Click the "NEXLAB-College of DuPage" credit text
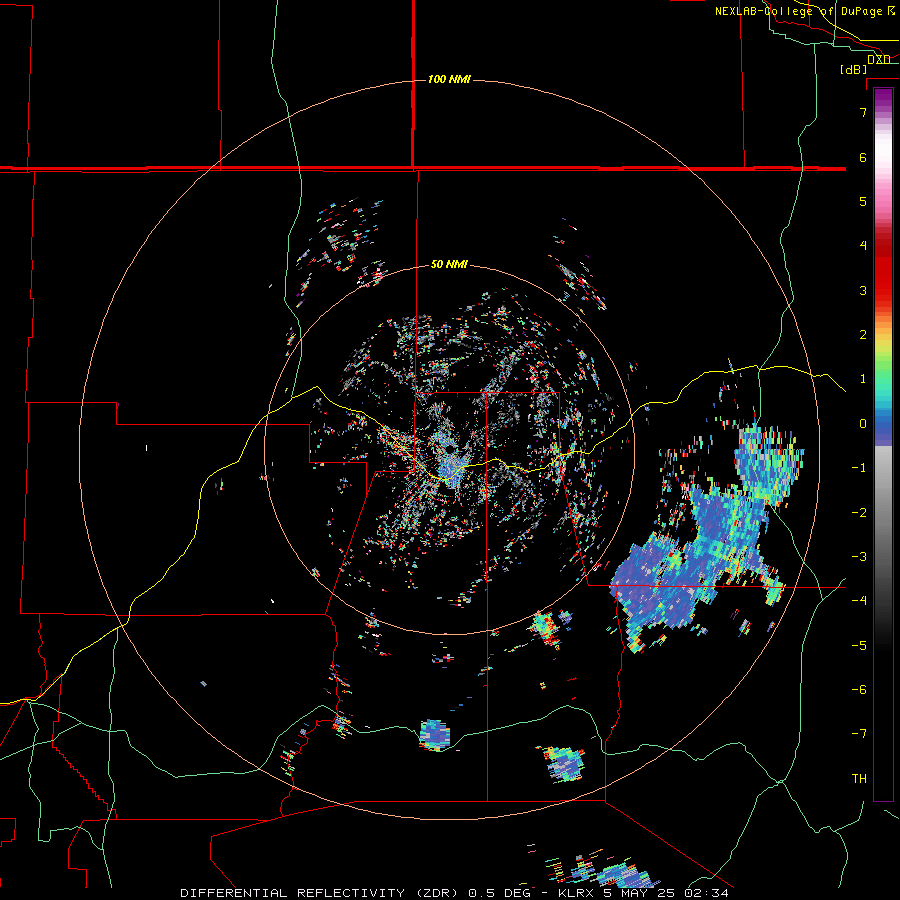The width and height of the screenshot is (900, 900). [800, 11]
